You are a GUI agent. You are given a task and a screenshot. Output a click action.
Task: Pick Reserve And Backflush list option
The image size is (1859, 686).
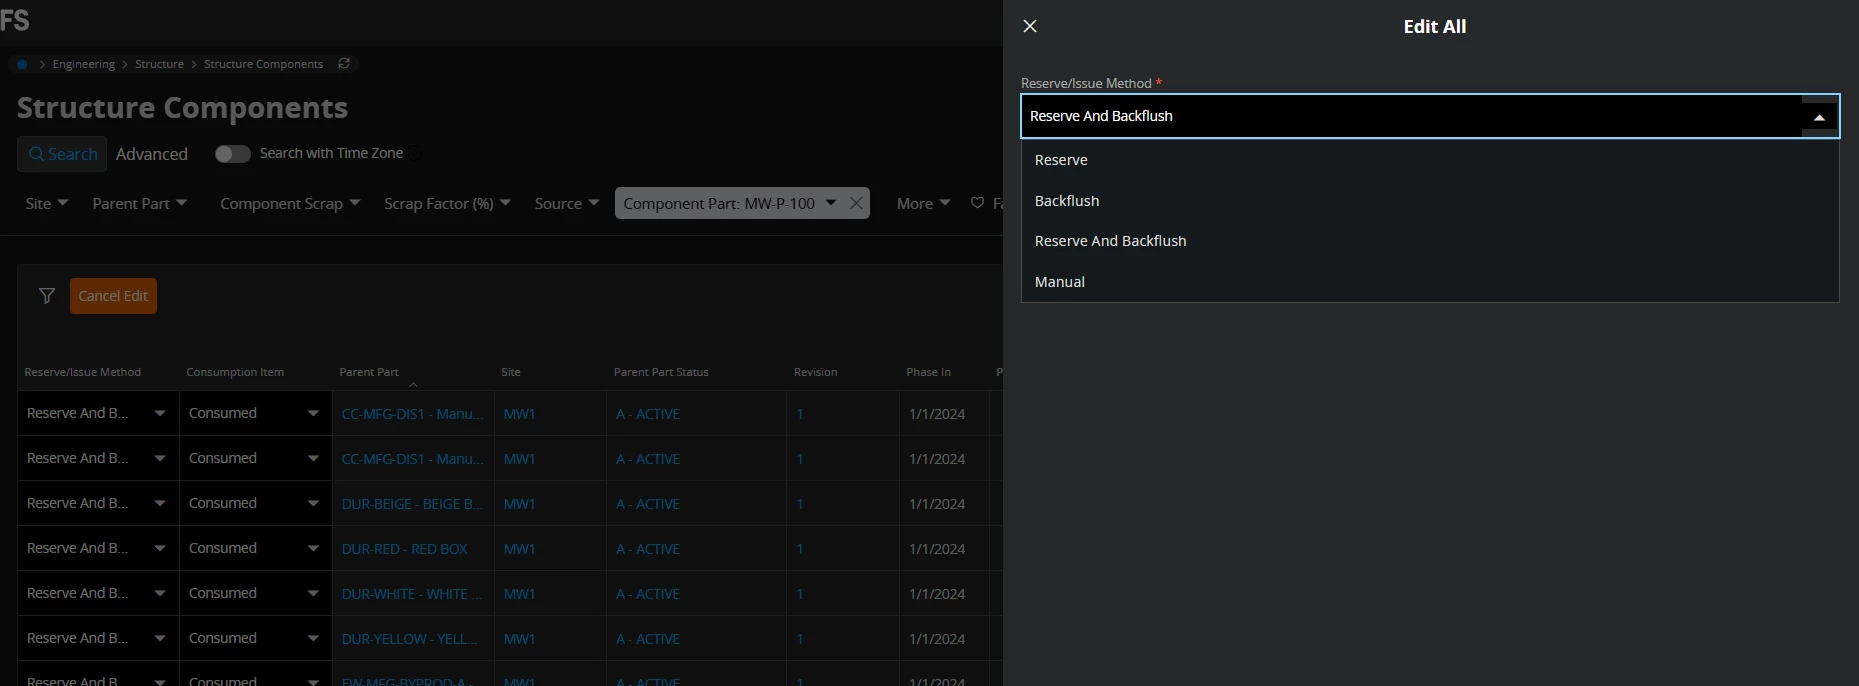pos(1430,241)
